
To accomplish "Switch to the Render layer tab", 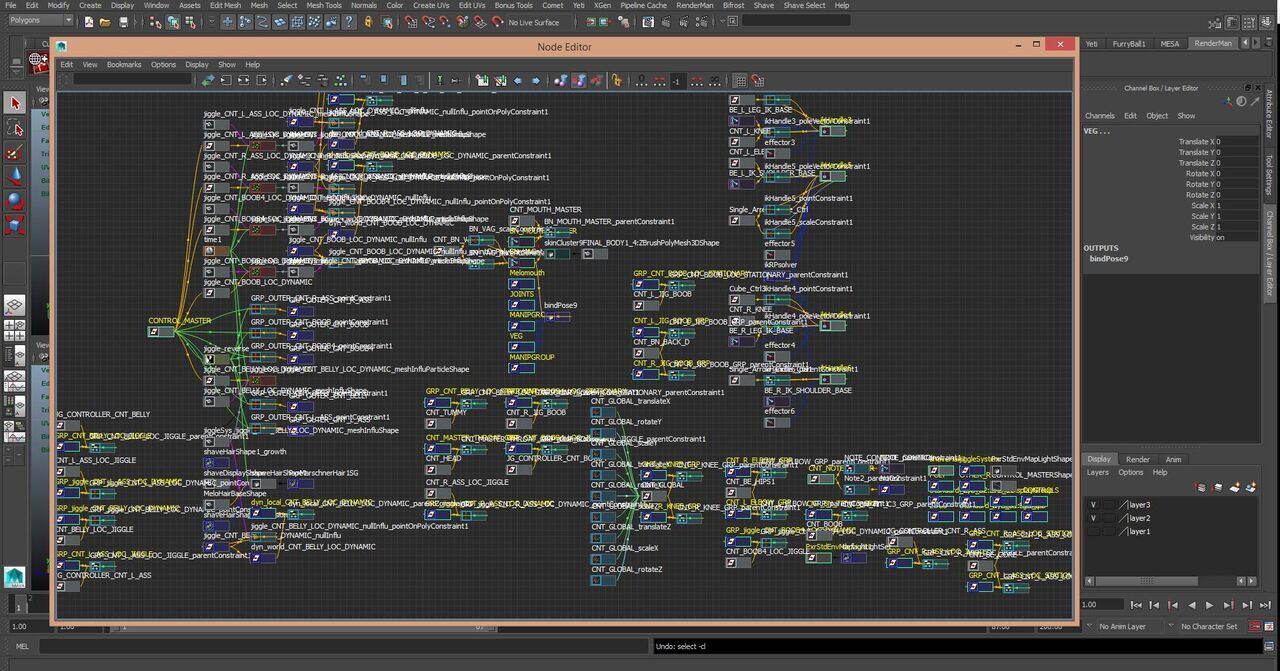I will [1137, 459].
